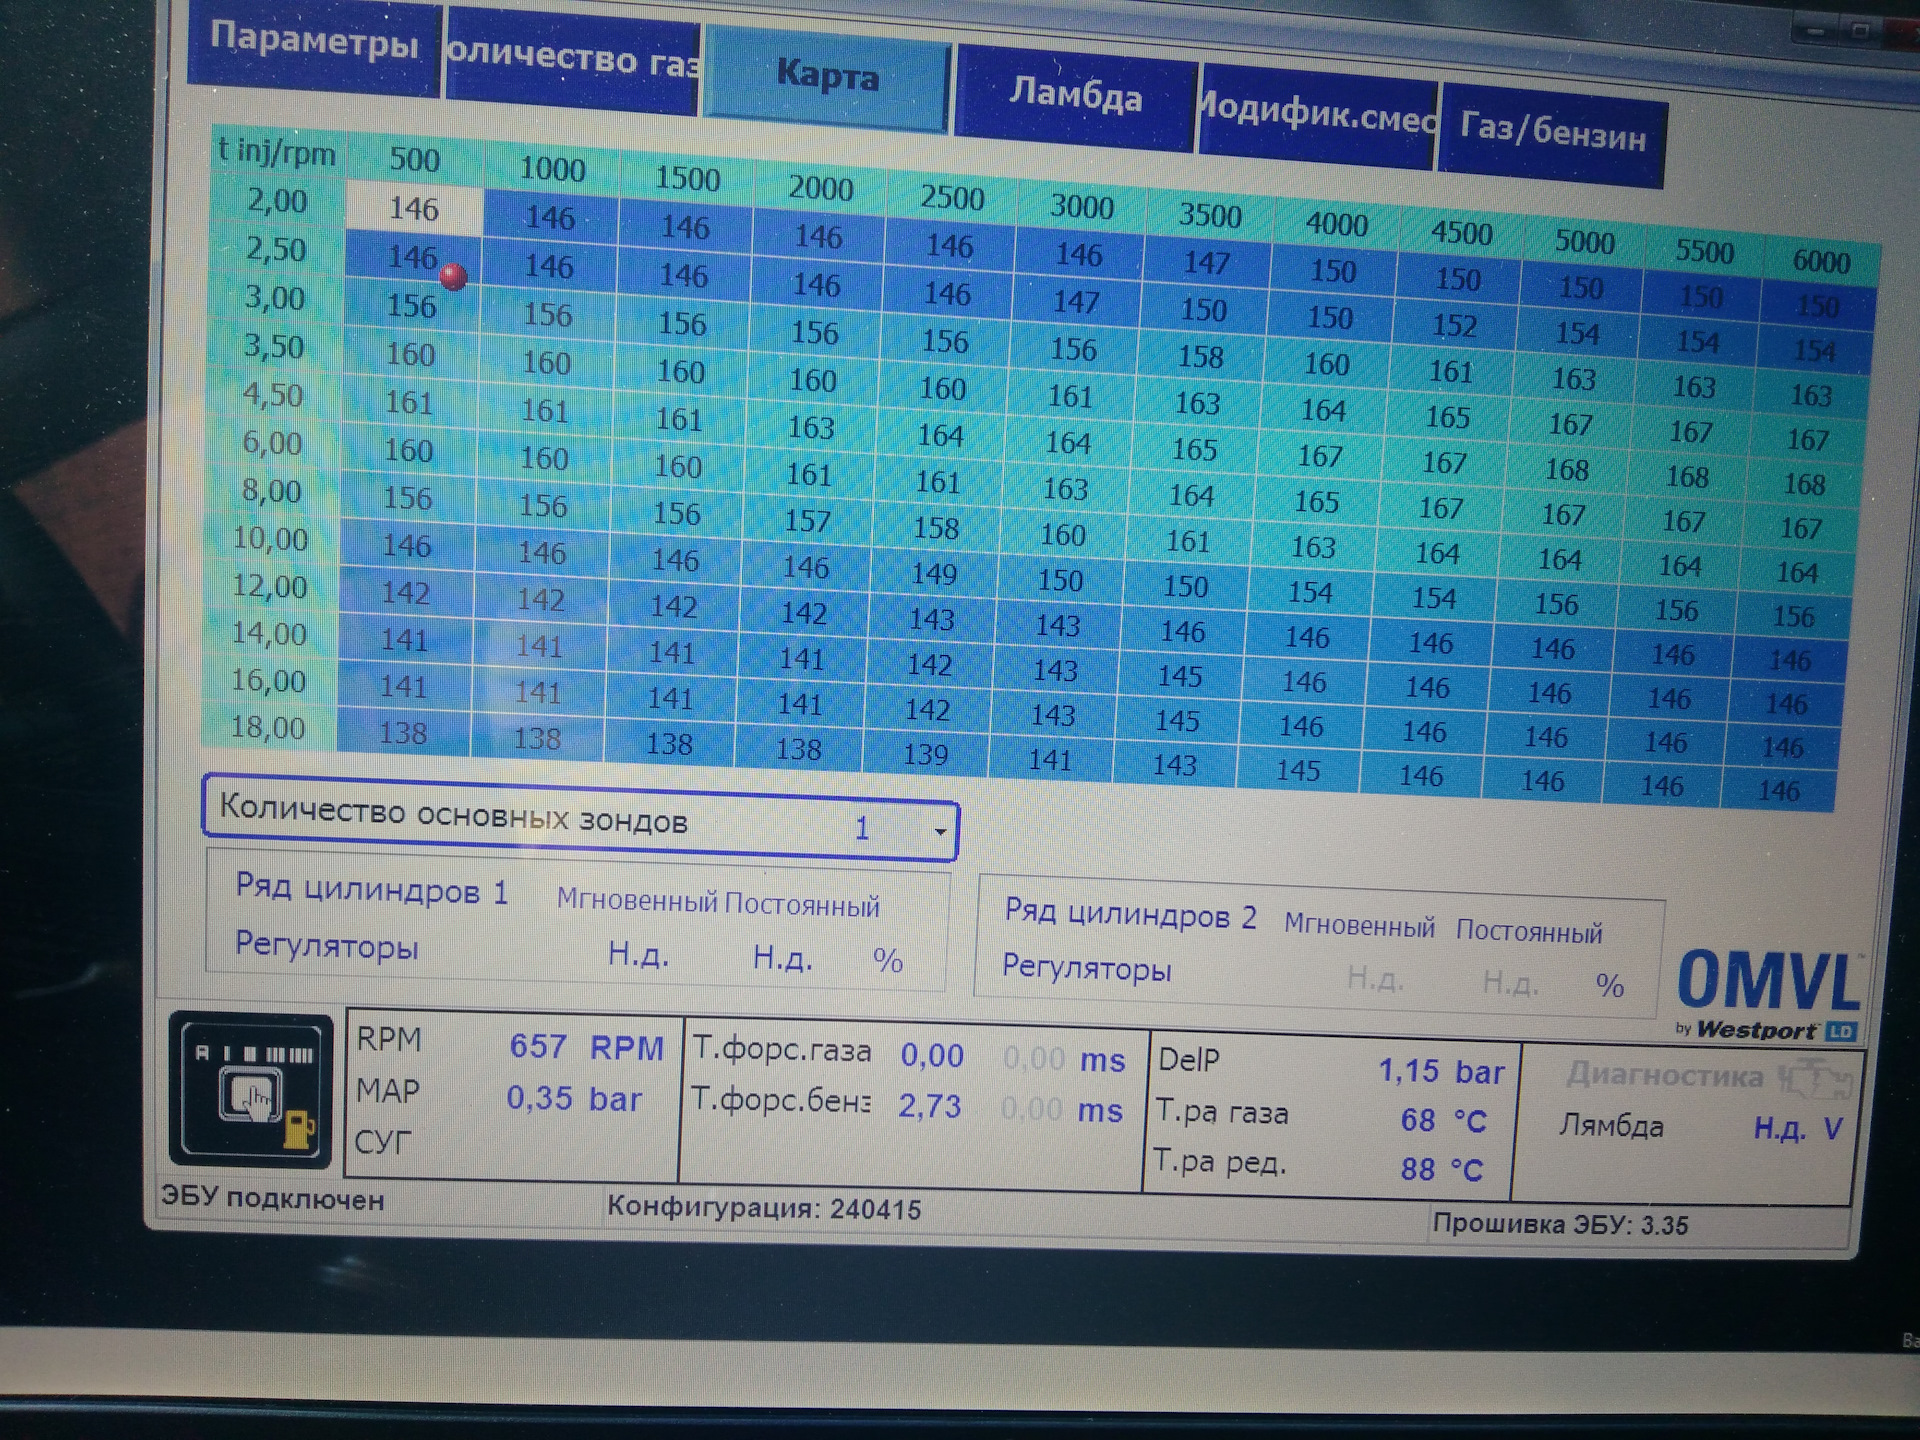Select the 2,00 injection time row header
The width and height of the screenshot is (1920, 1440).
(x=277, y=201)
